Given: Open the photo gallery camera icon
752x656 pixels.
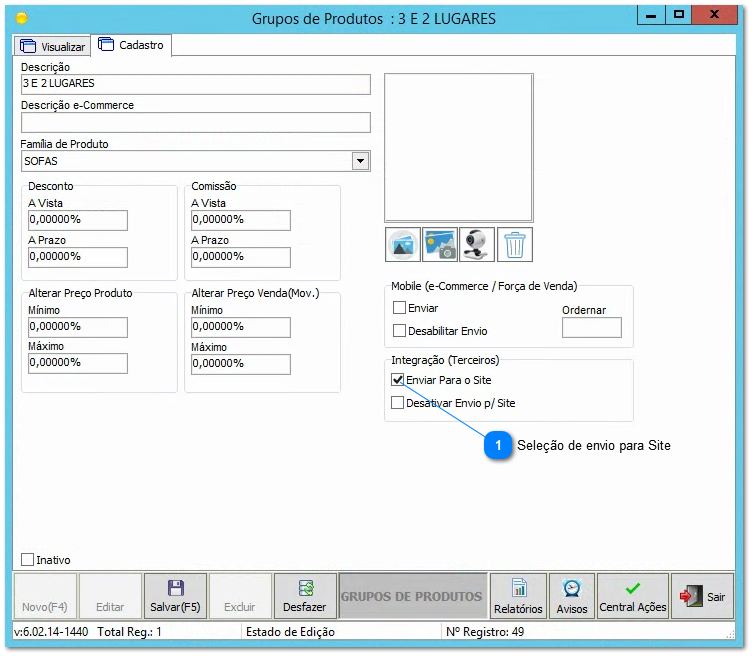Looking at the screenshot, I should [440, 245].
